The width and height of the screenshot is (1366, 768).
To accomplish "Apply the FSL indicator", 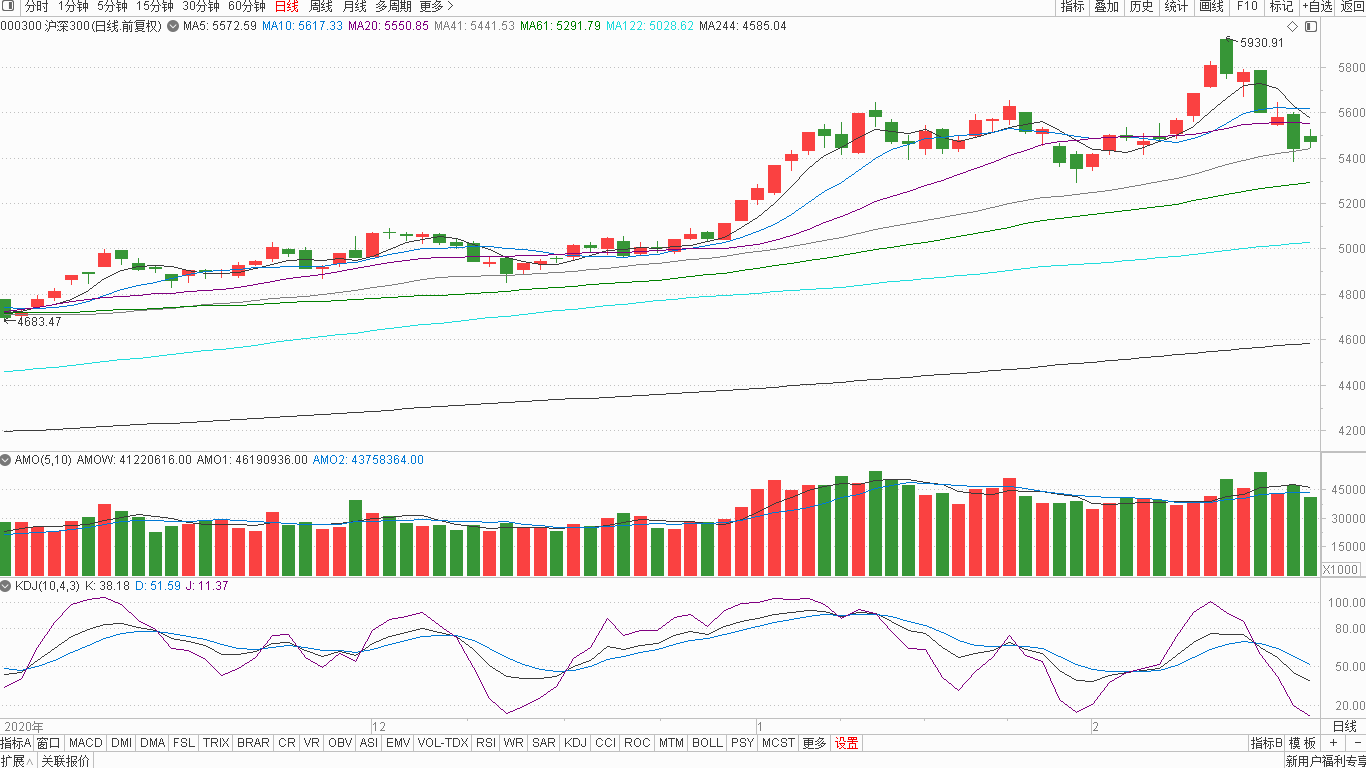I will pyautogui.click(x=184, y=743).
